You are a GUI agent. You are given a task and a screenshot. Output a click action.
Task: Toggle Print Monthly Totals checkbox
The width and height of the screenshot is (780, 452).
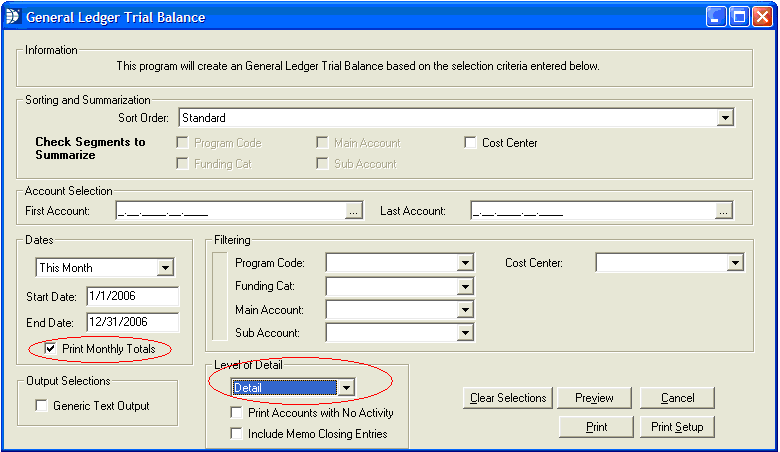[x=51, y=349]
